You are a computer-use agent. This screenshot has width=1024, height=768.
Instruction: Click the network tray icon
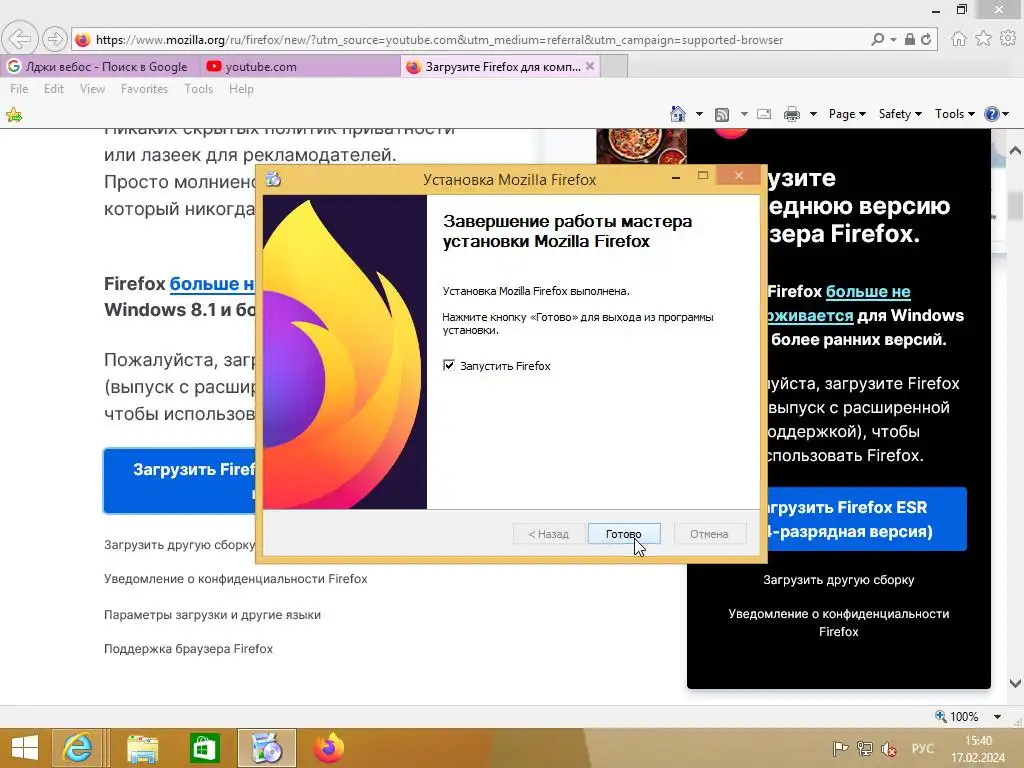click(x=865, y=748)
